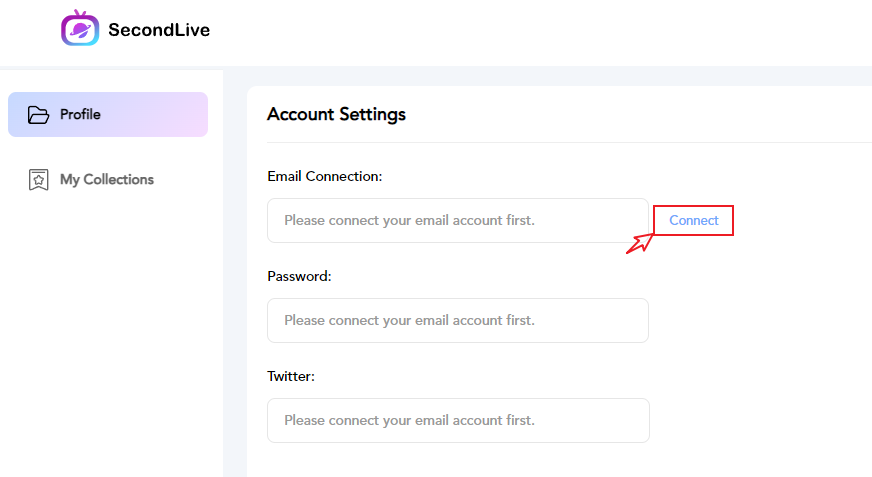Screen dimensions: 872x477
Task: Click the Twitter field label
Action: click(291, 376)
